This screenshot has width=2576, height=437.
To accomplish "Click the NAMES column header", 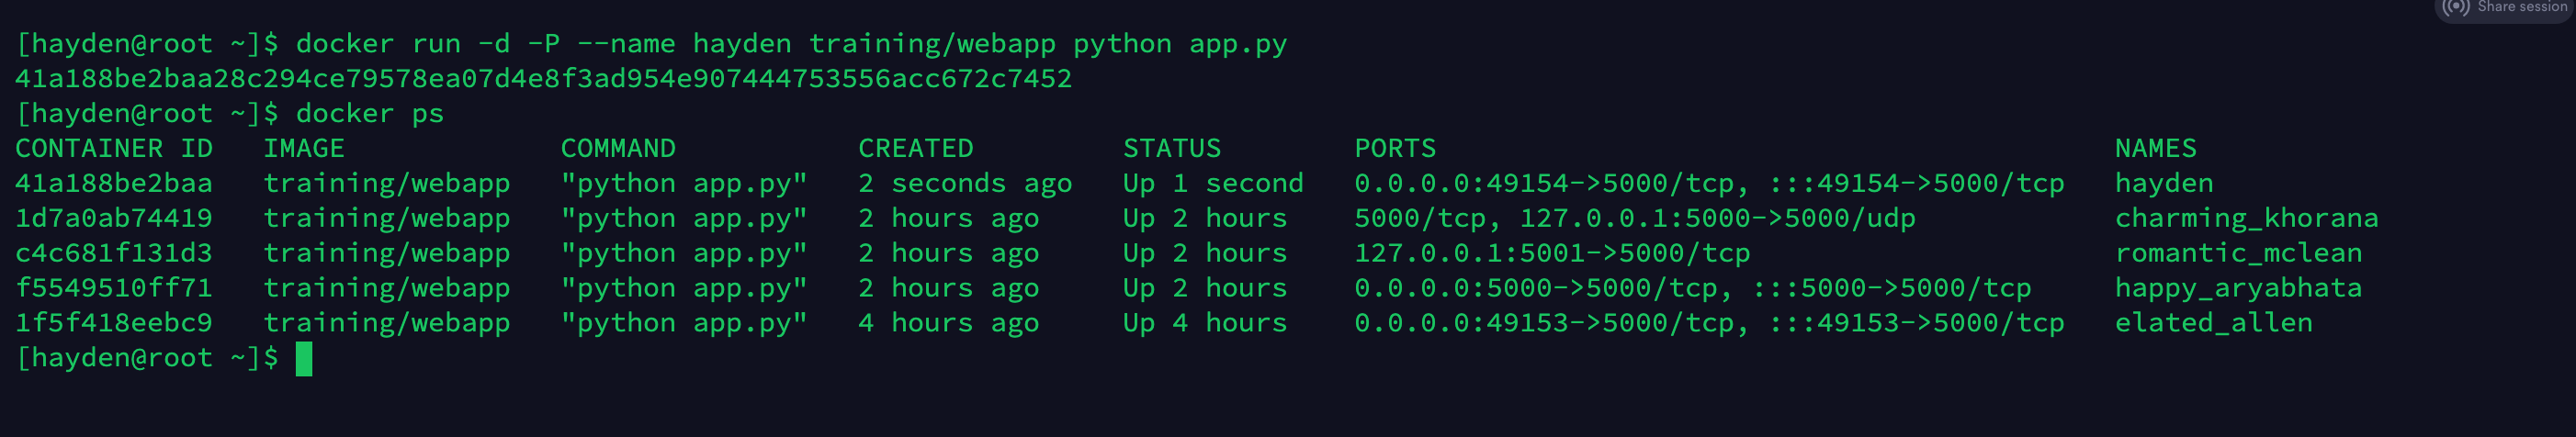I will click(2155, 149).
